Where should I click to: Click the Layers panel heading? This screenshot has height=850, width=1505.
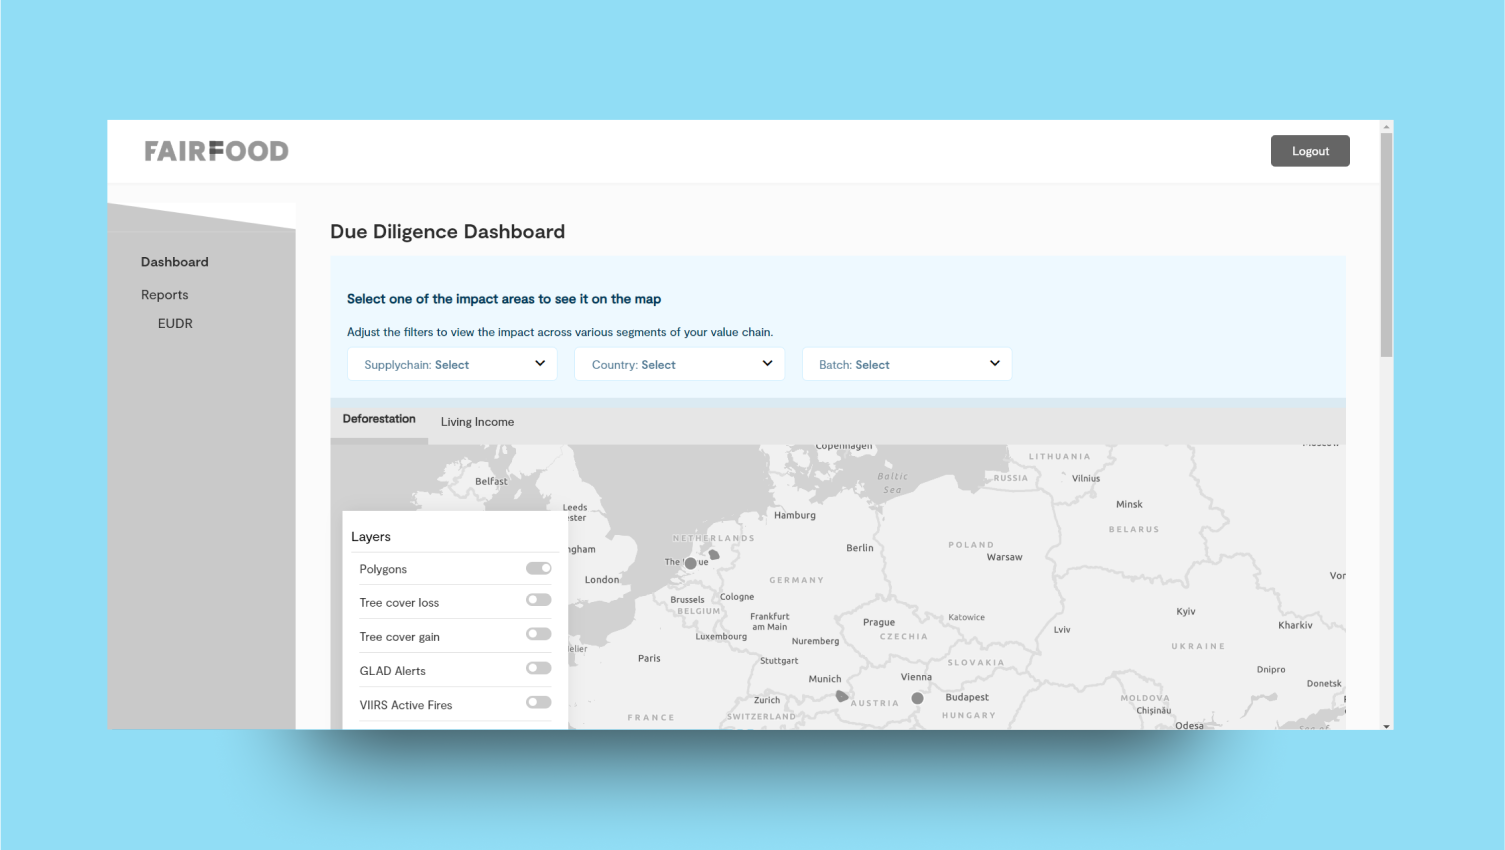(x=371, y=537)
